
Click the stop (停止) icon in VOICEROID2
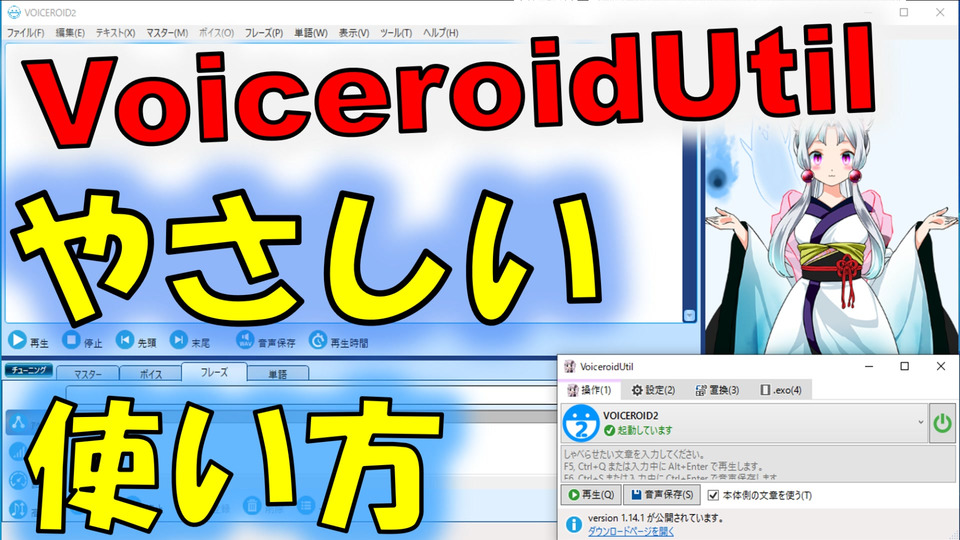tap(71, 340)
